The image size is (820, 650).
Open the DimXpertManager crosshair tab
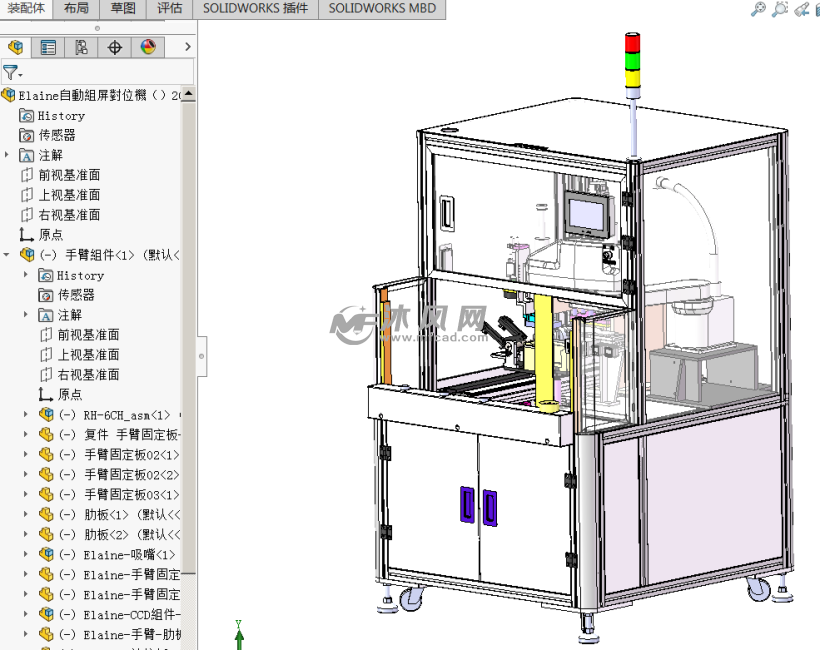[115, 47]
